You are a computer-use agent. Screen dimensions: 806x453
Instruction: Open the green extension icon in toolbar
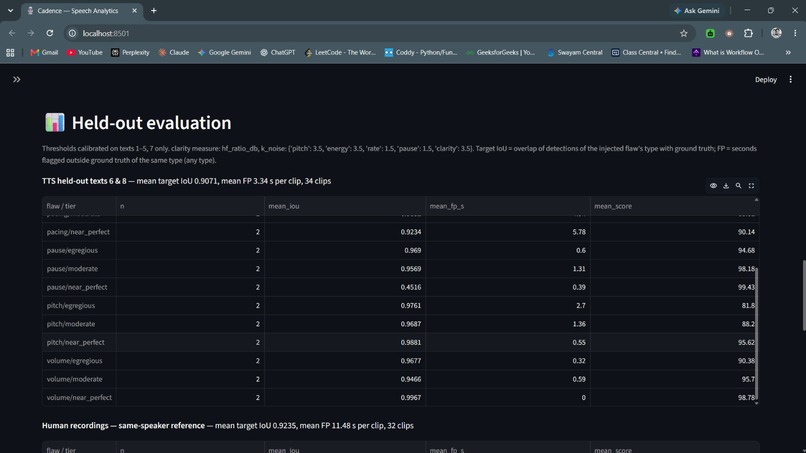[710, 33]
